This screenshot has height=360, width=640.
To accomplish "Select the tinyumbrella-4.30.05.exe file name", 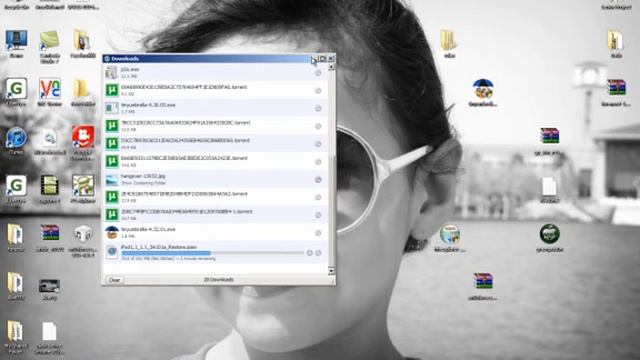I will (148, 105).
